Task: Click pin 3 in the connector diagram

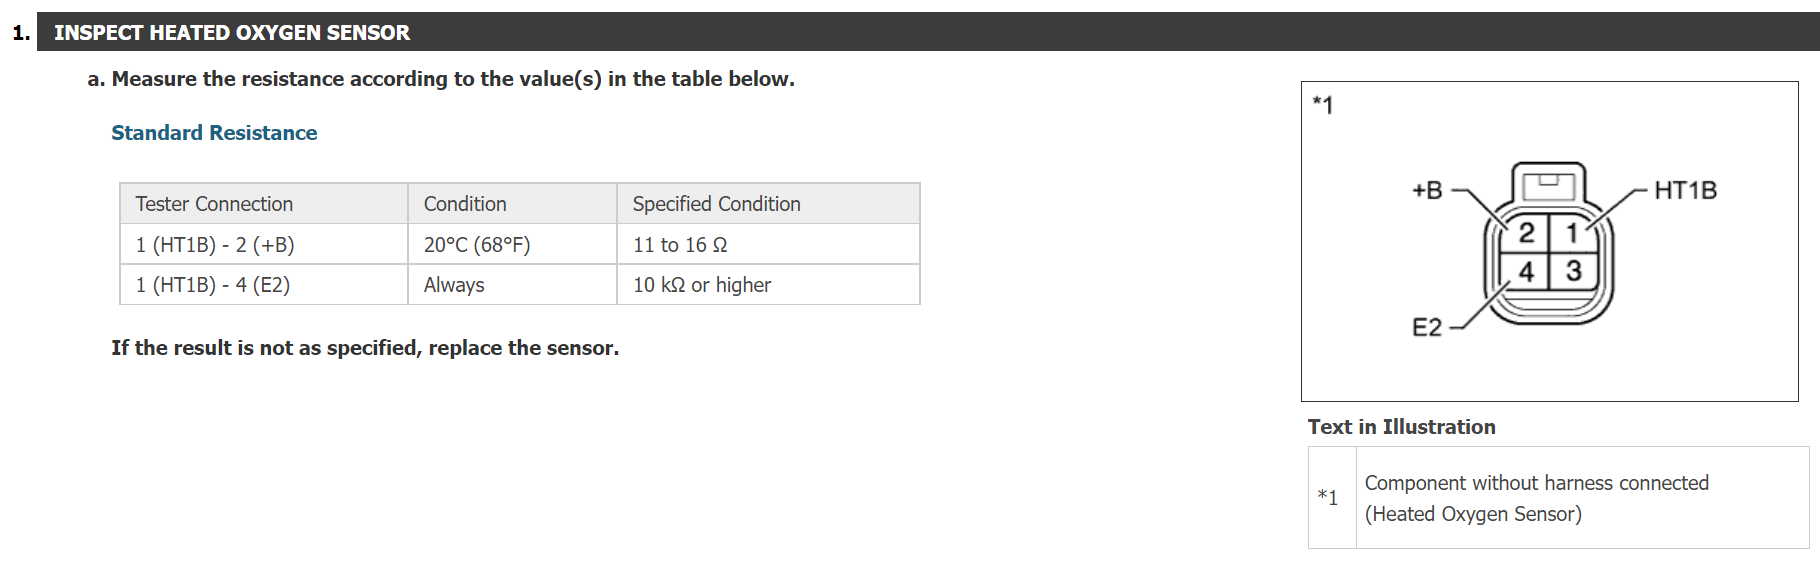Action: point(1573,271)
